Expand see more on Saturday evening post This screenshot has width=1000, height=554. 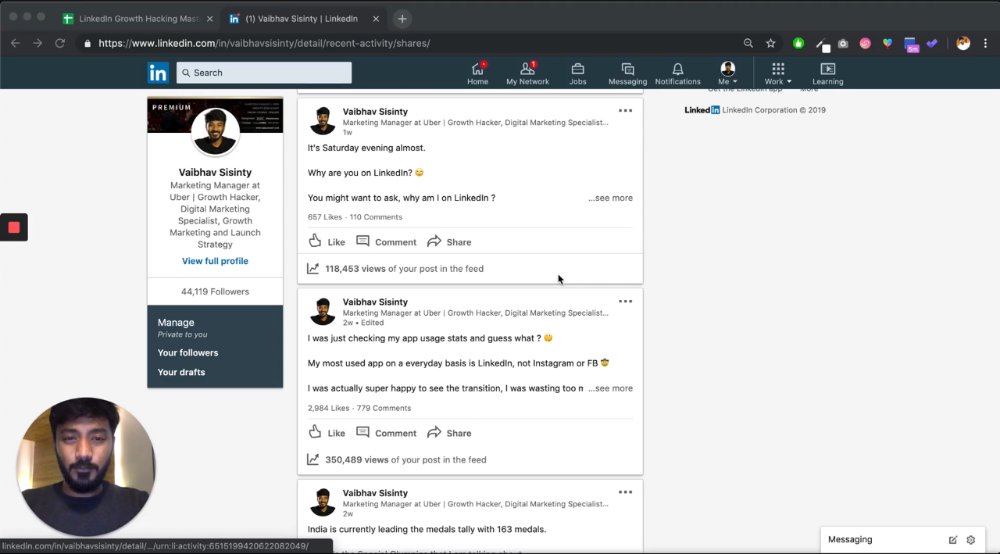(x=610, y=198)
